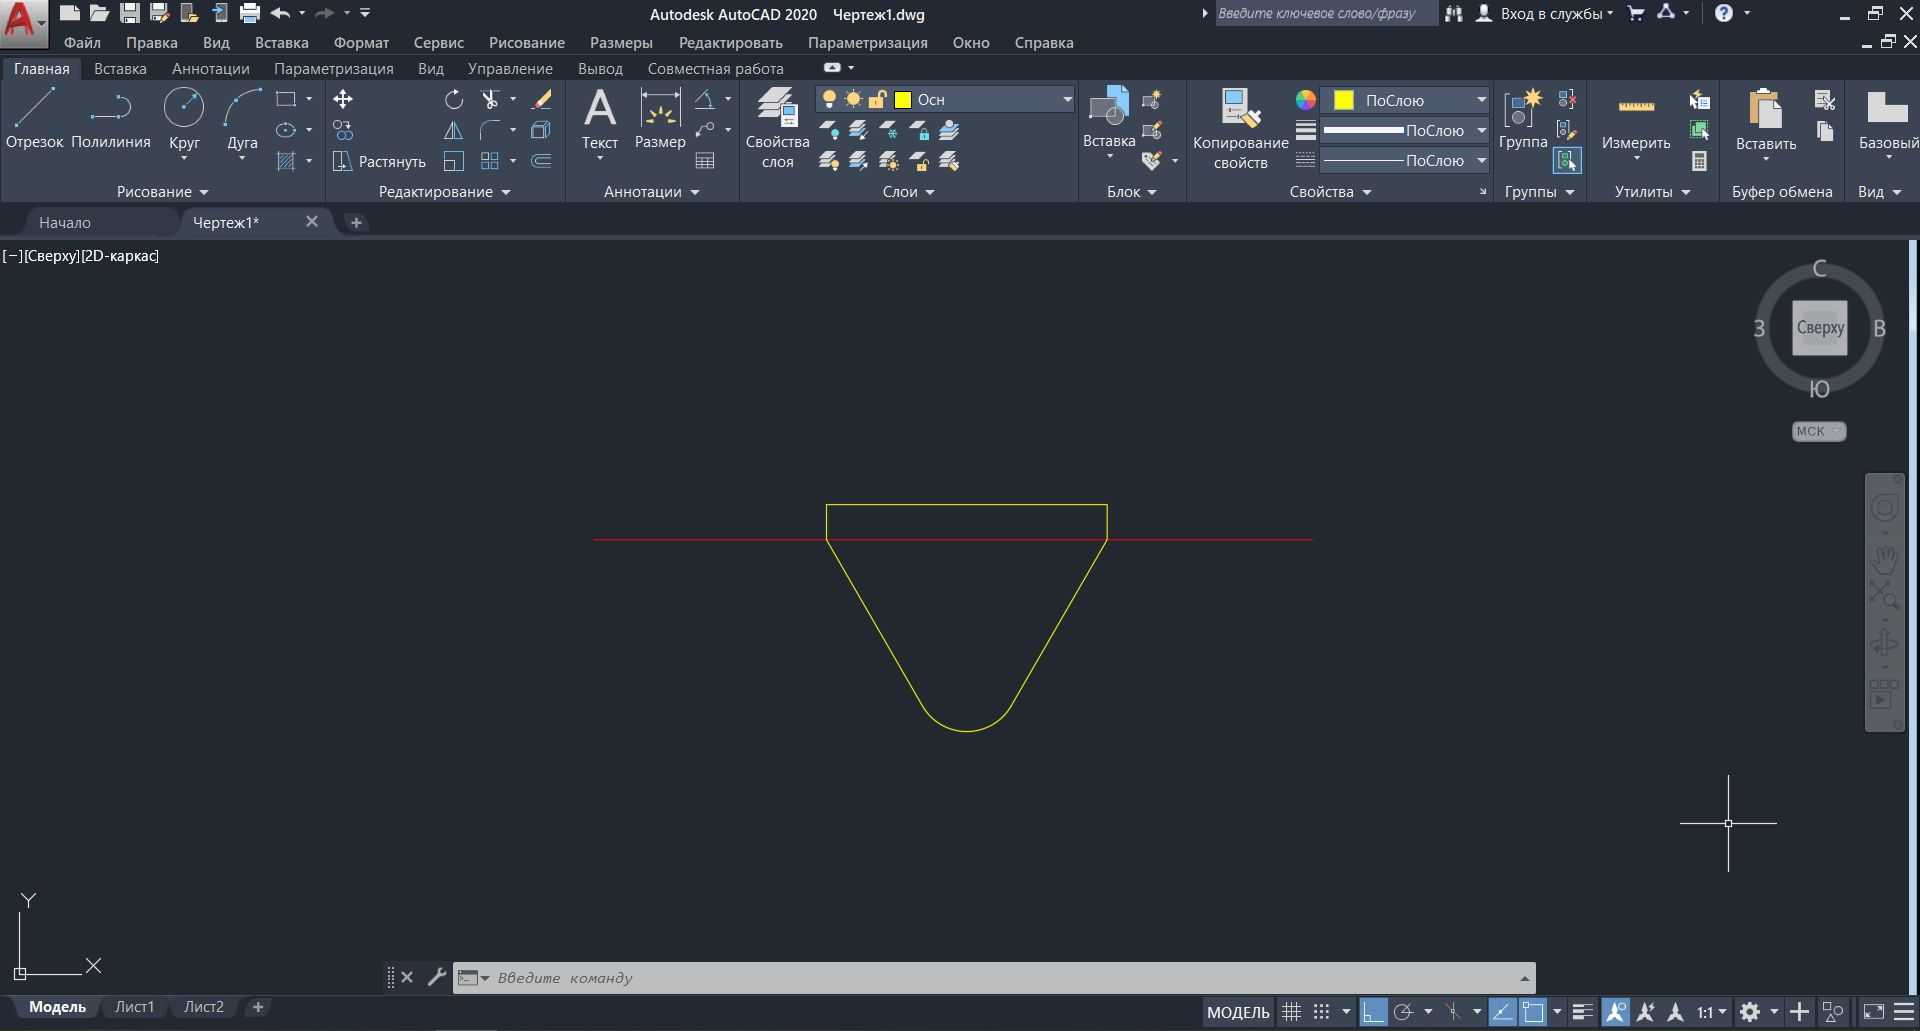Expand the Аннотации panel

(x=651, y=191)
